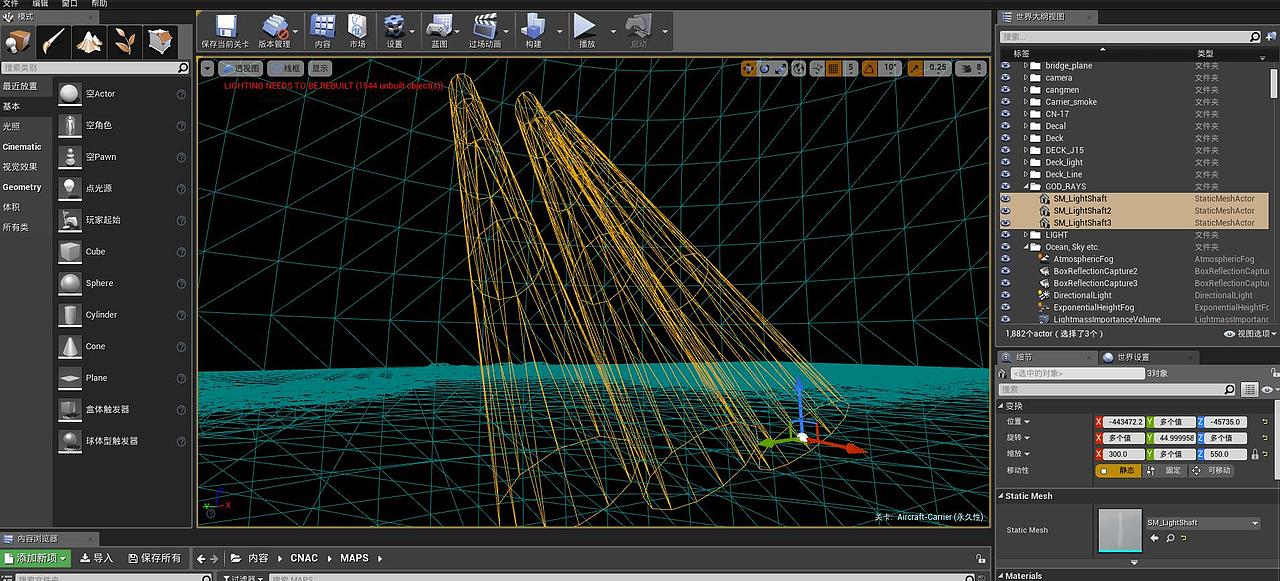Viewport: 1280px width, 581px height.
Task: Open Foliage mode leaf icon
Action: click(x=125, y=41)
